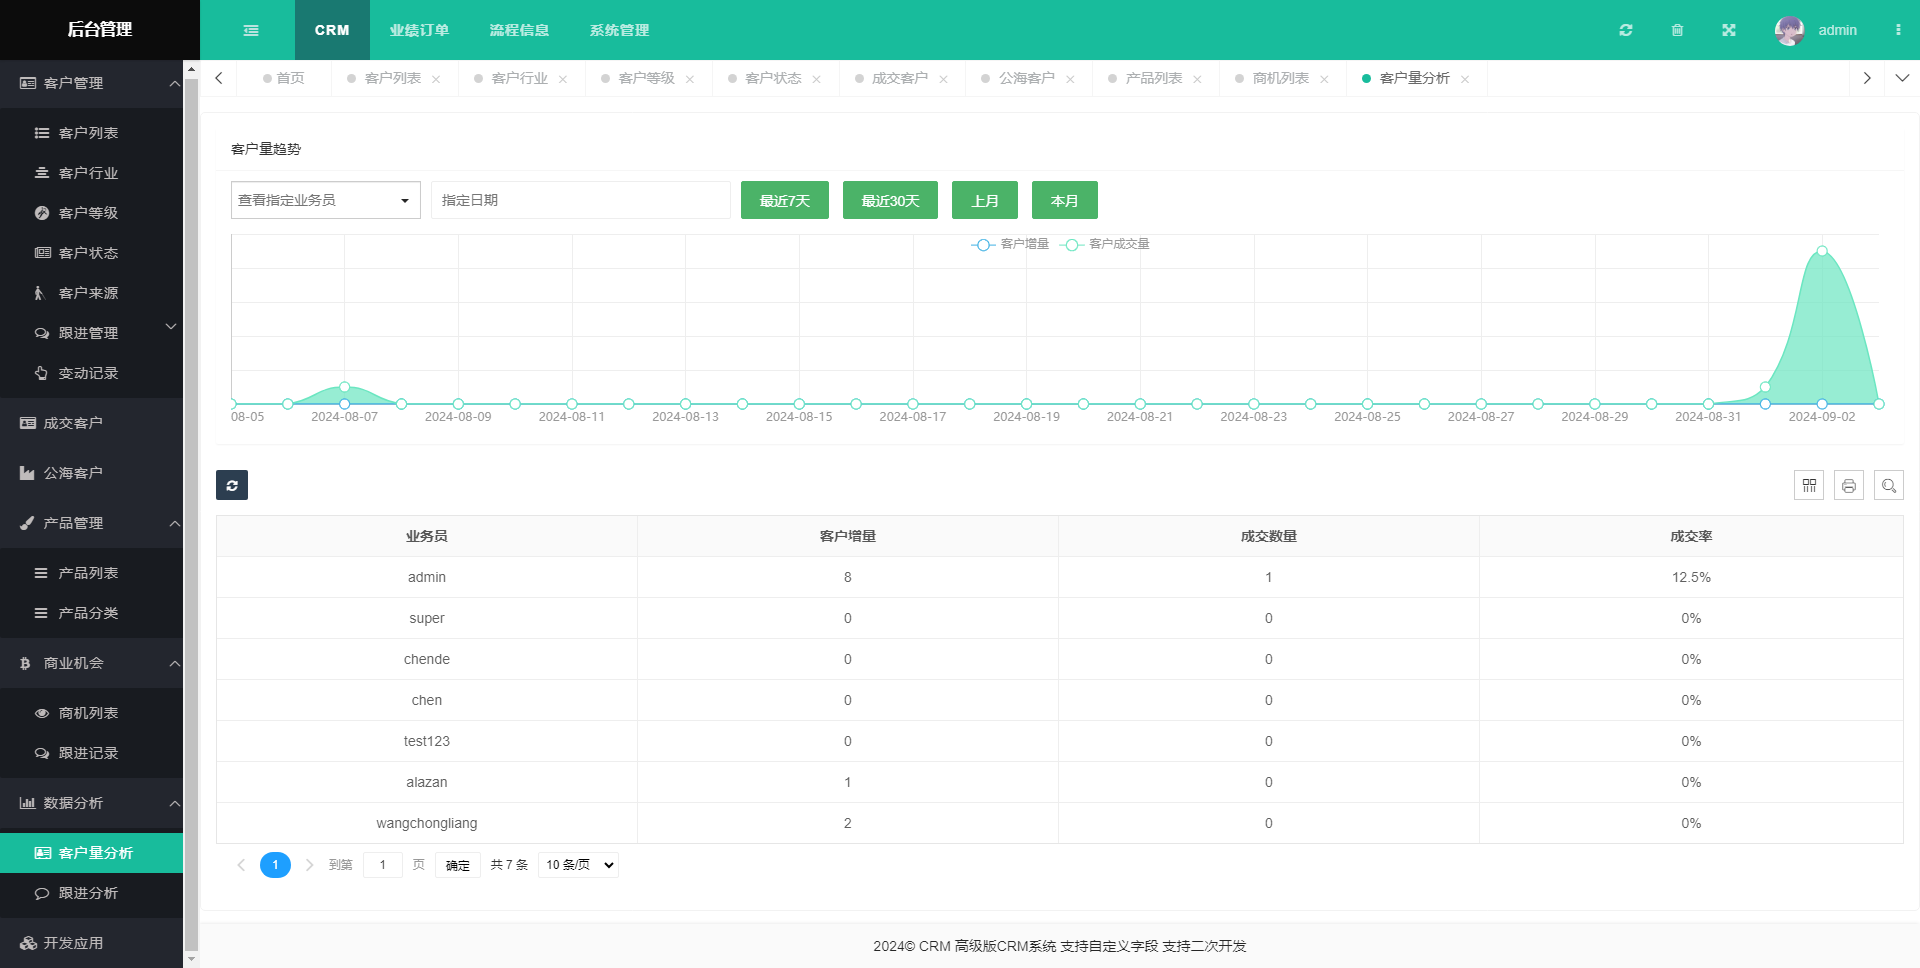Close the 商机列表 tab
This screenshot has height=968, width=1920.
coord(1324,79)
